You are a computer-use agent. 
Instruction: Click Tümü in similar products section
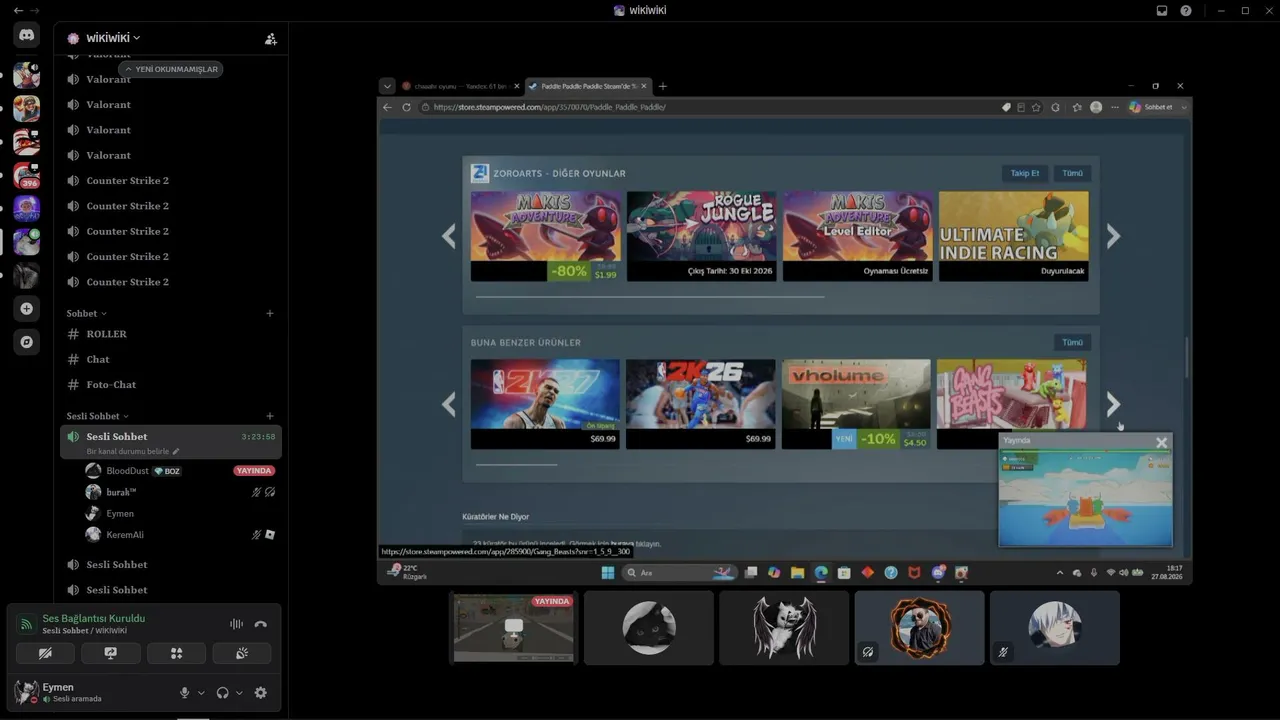[1072, 342]
